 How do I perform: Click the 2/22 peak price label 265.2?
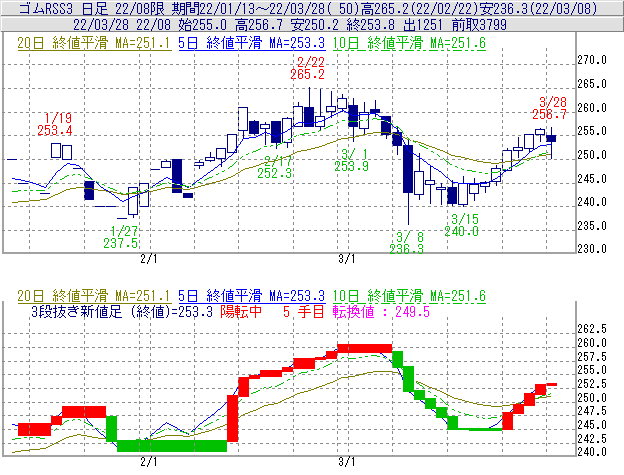click(307, 74)
